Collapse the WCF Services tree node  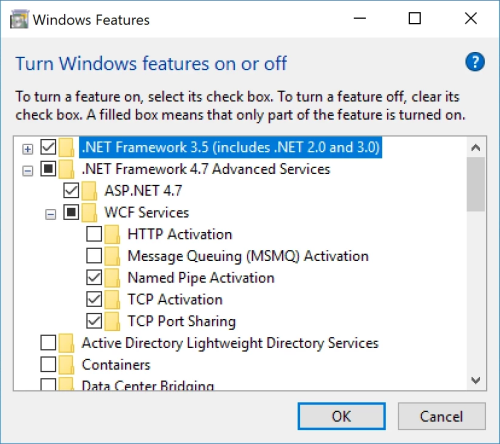click(x=50, y=214)
